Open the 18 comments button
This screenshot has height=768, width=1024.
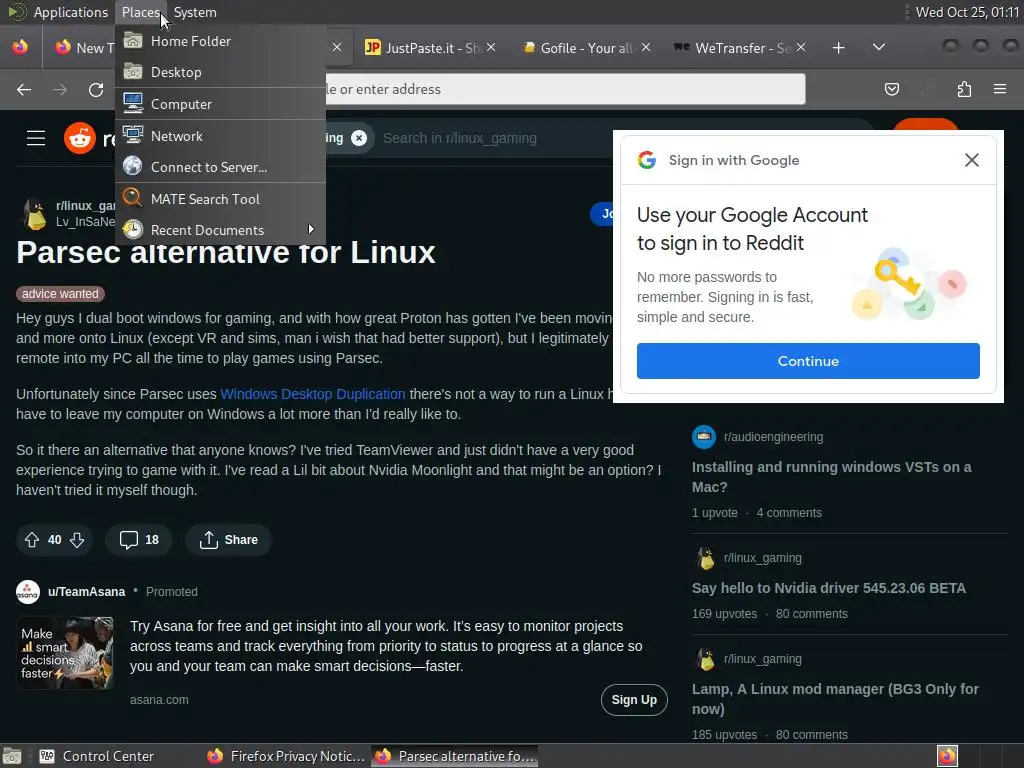point(139,539)
